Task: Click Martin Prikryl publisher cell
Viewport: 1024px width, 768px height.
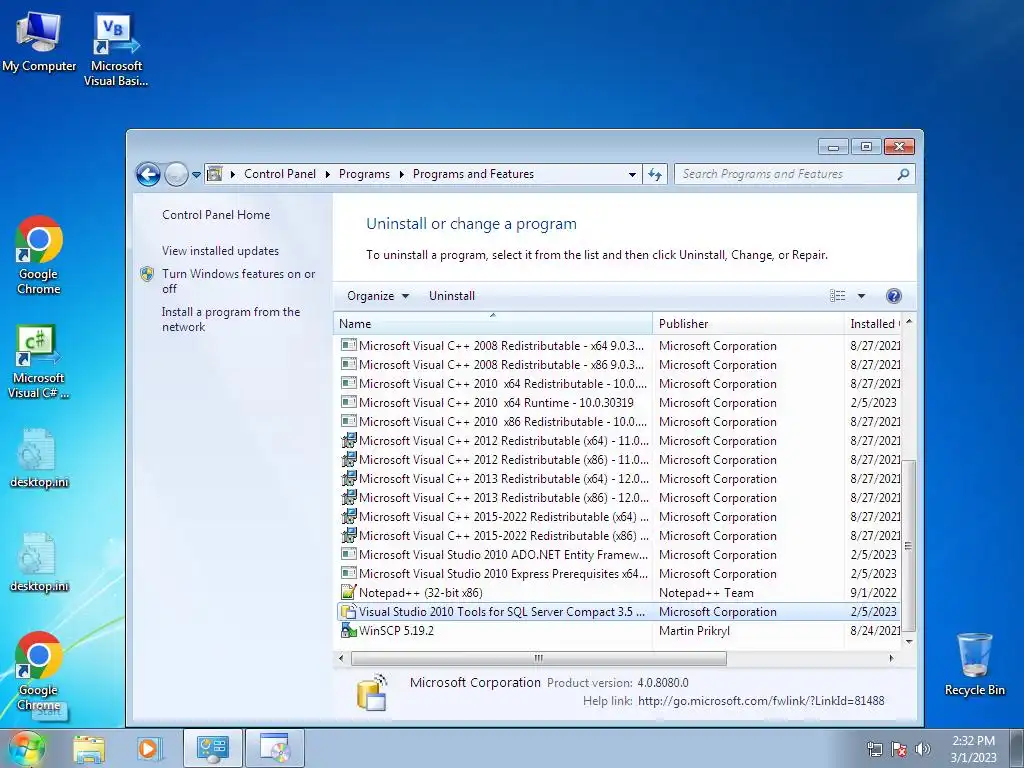Action: point(694,631)
